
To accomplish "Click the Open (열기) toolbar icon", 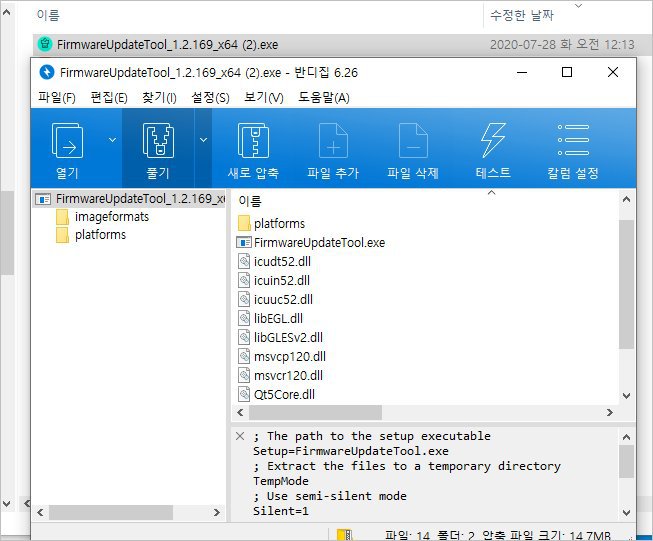I will point(67,143).
